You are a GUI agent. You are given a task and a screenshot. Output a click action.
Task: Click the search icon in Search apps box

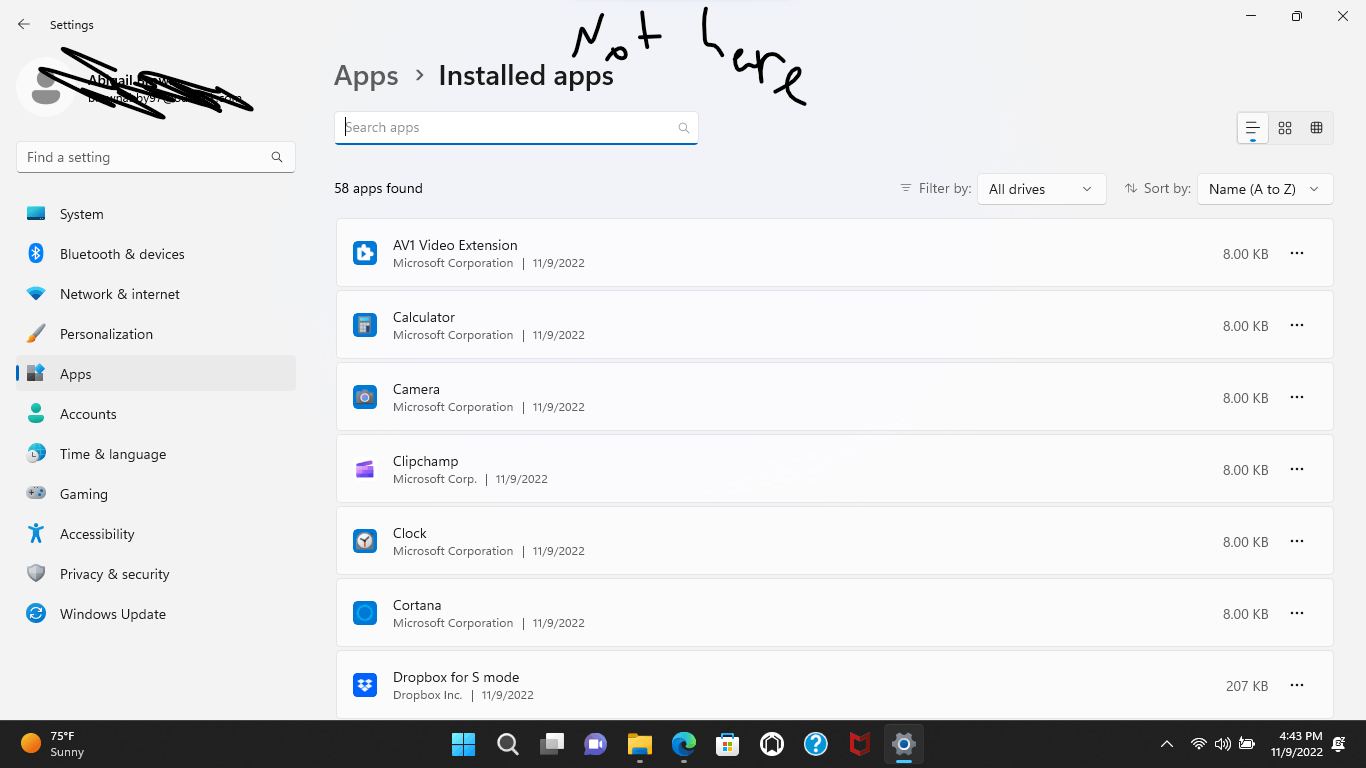[x=683, y=127]
